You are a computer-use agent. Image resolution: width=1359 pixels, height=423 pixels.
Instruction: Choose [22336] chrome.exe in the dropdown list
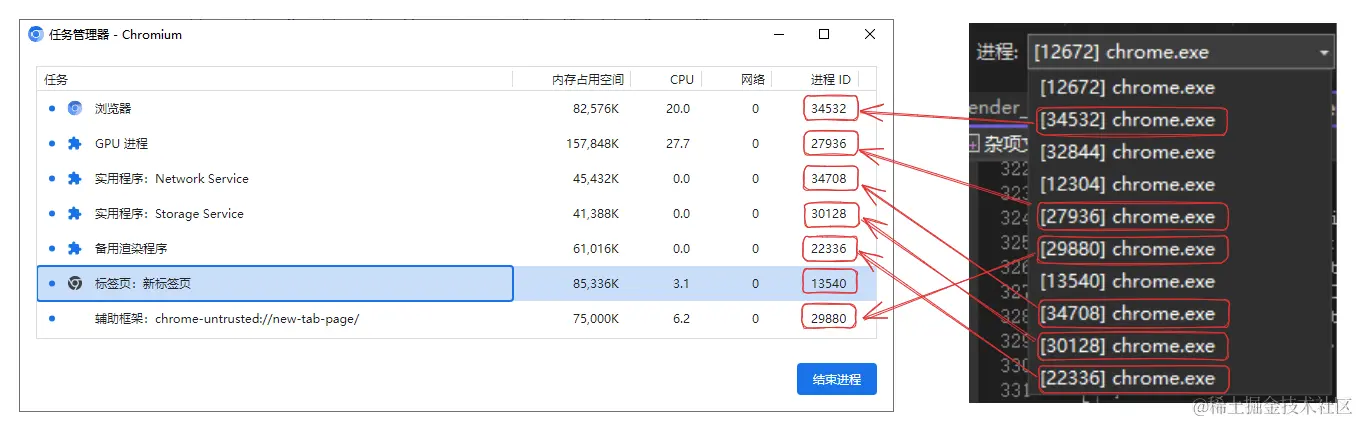1181,378
